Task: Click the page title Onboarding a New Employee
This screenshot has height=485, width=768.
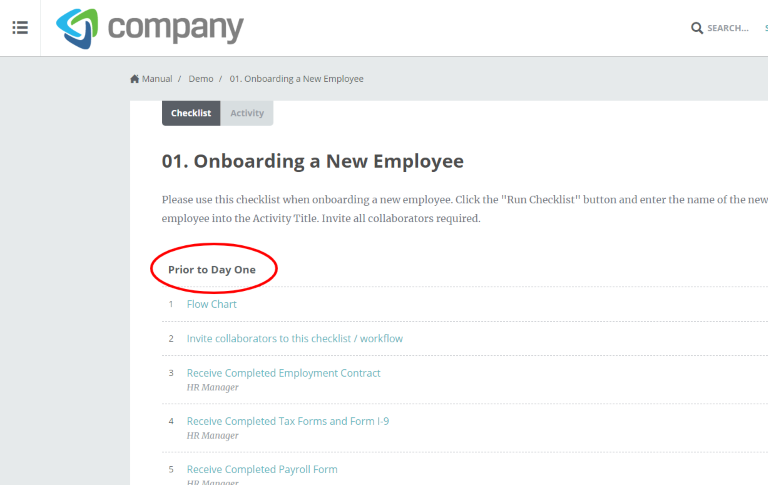Action: [312, 161]
